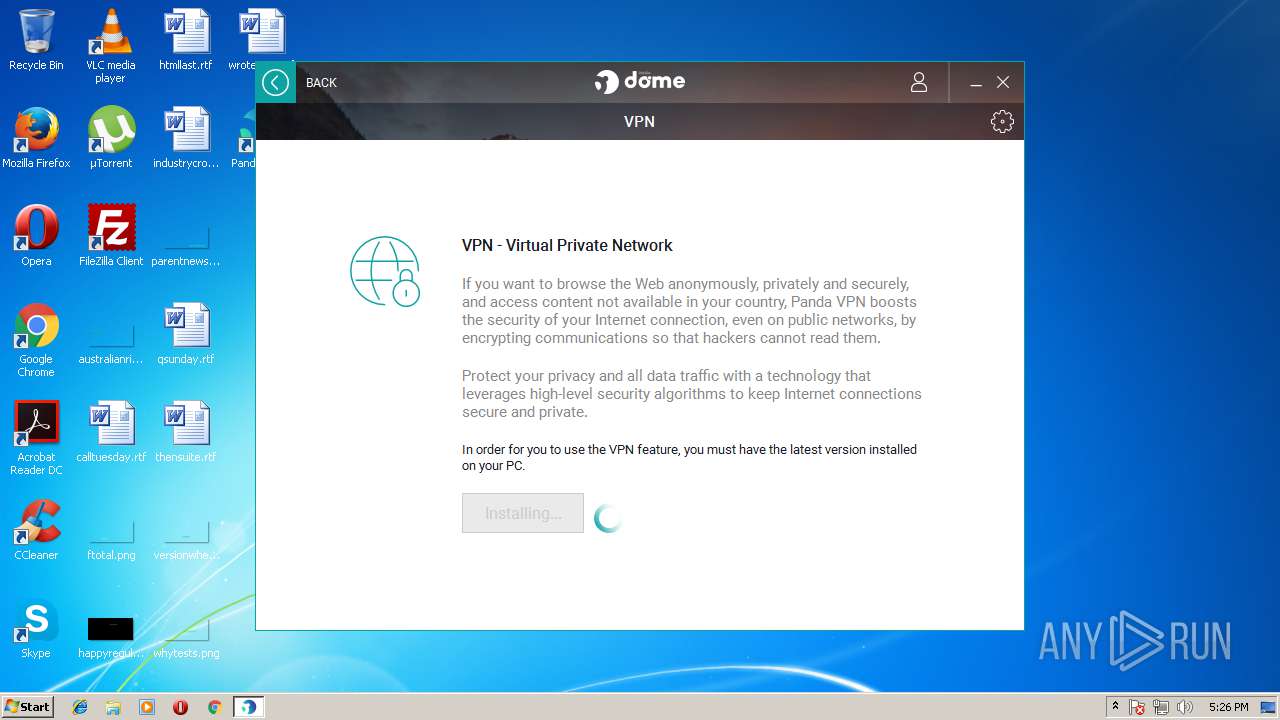Select the µTorrent desktop shortcut
This screenshot has height=720, width=1280.
coord(111,138)
